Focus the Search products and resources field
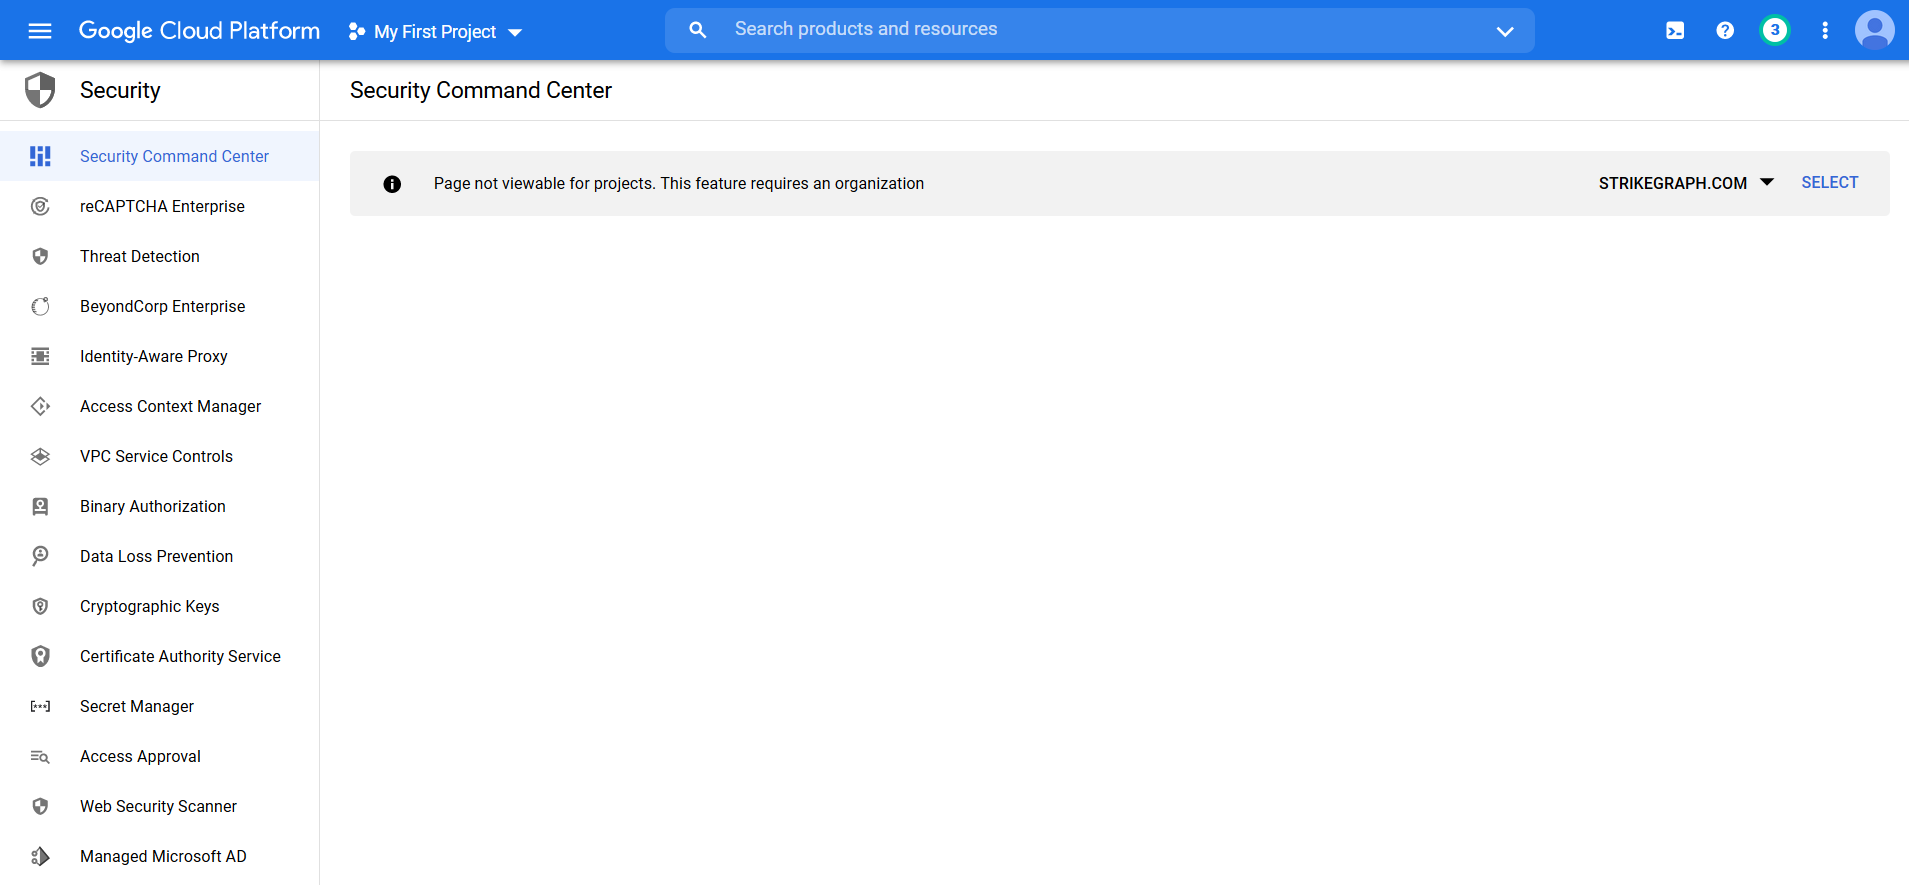This screenshot has height=885, width=1909. [1100, 30]
